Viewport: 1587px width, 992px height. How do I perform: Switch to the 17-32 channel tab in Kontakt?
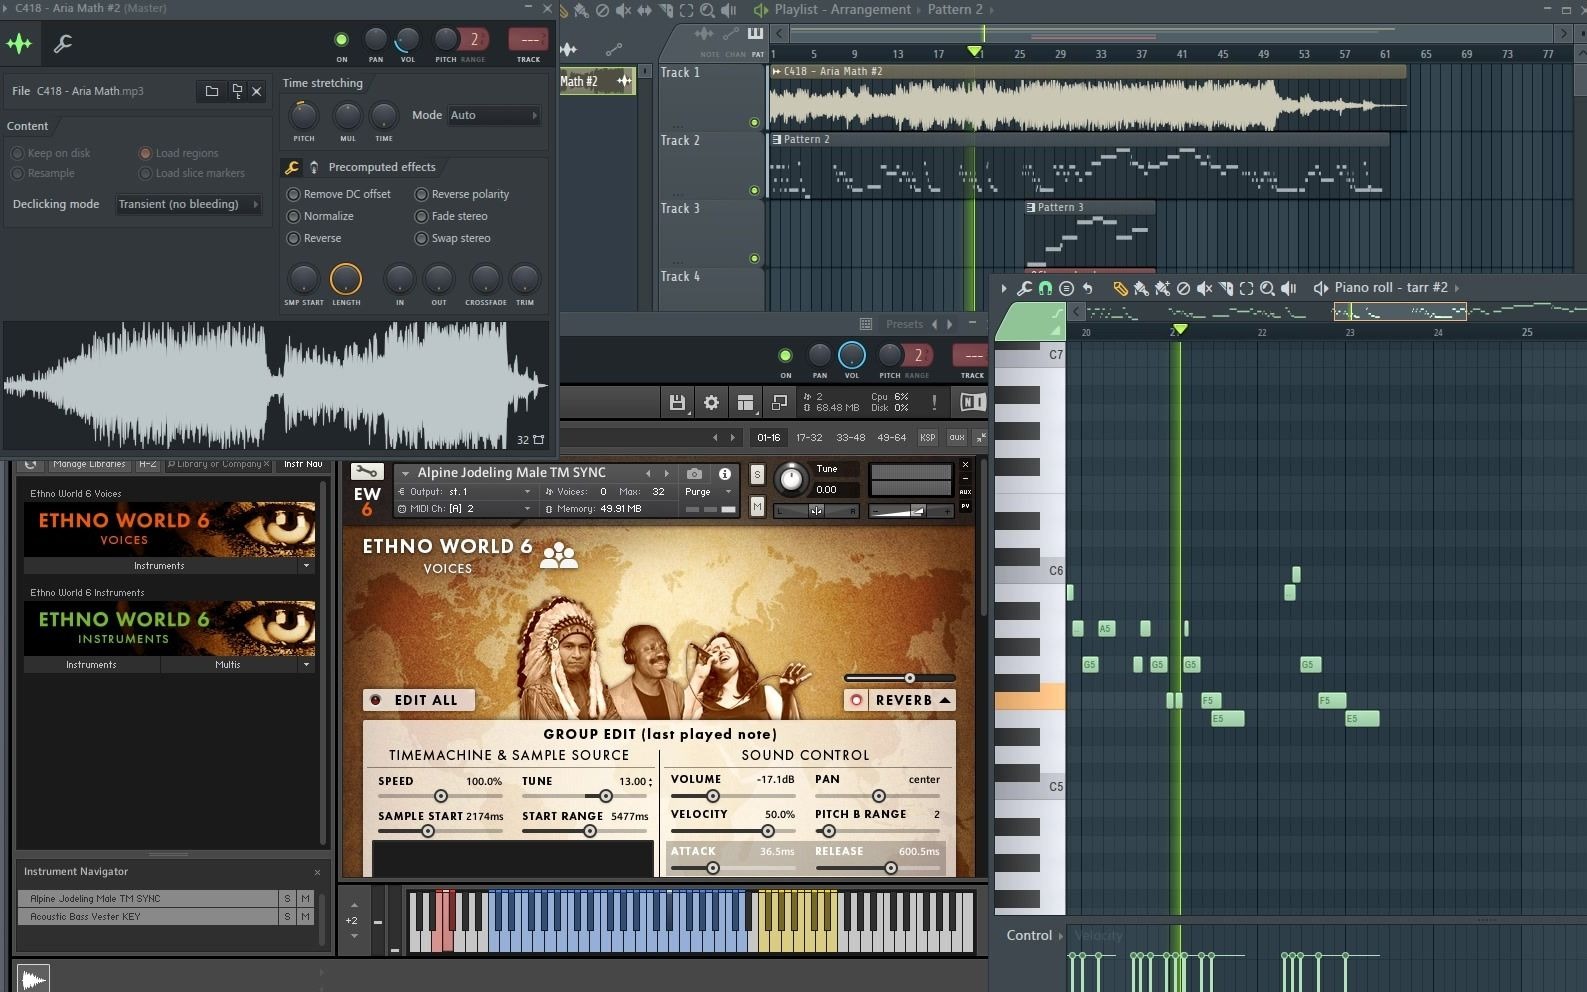[x=809, y=438]
